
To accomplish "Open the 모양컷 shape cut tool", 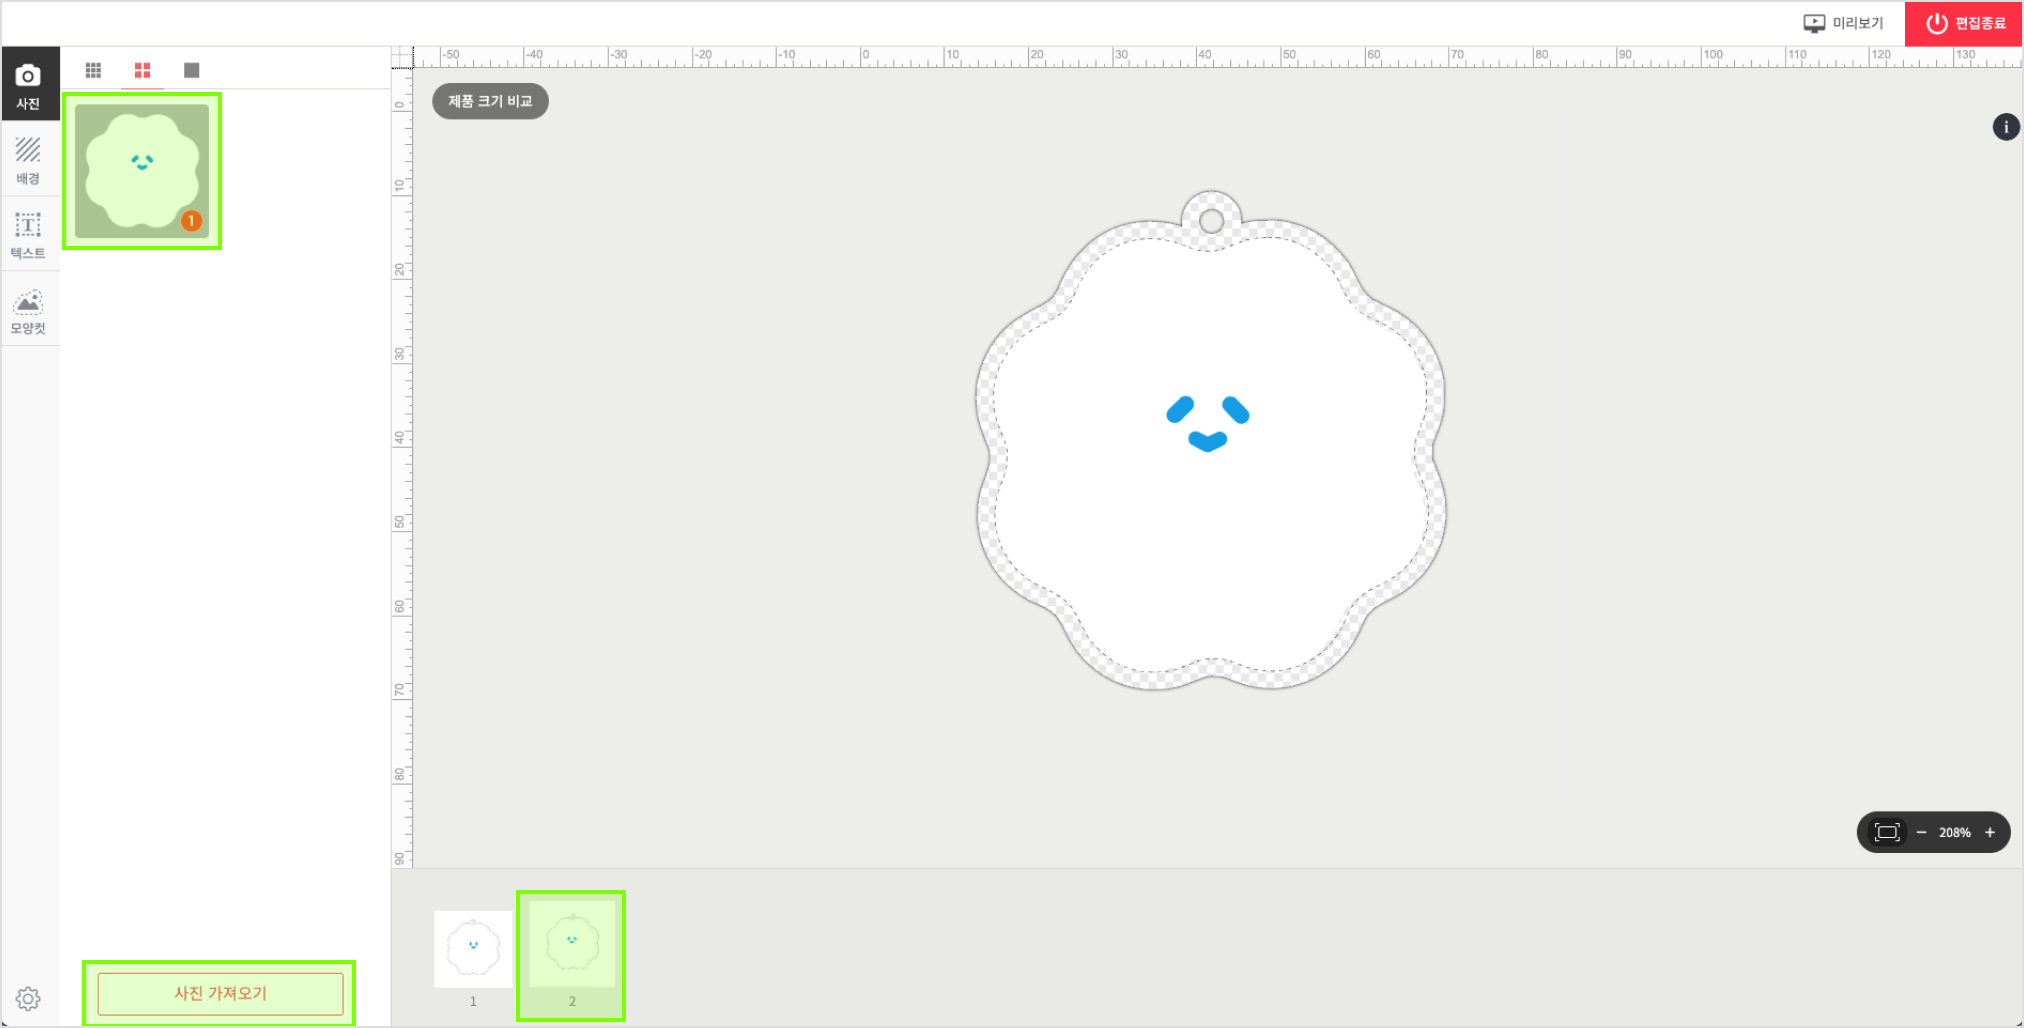I will click(x=28, y=311).
